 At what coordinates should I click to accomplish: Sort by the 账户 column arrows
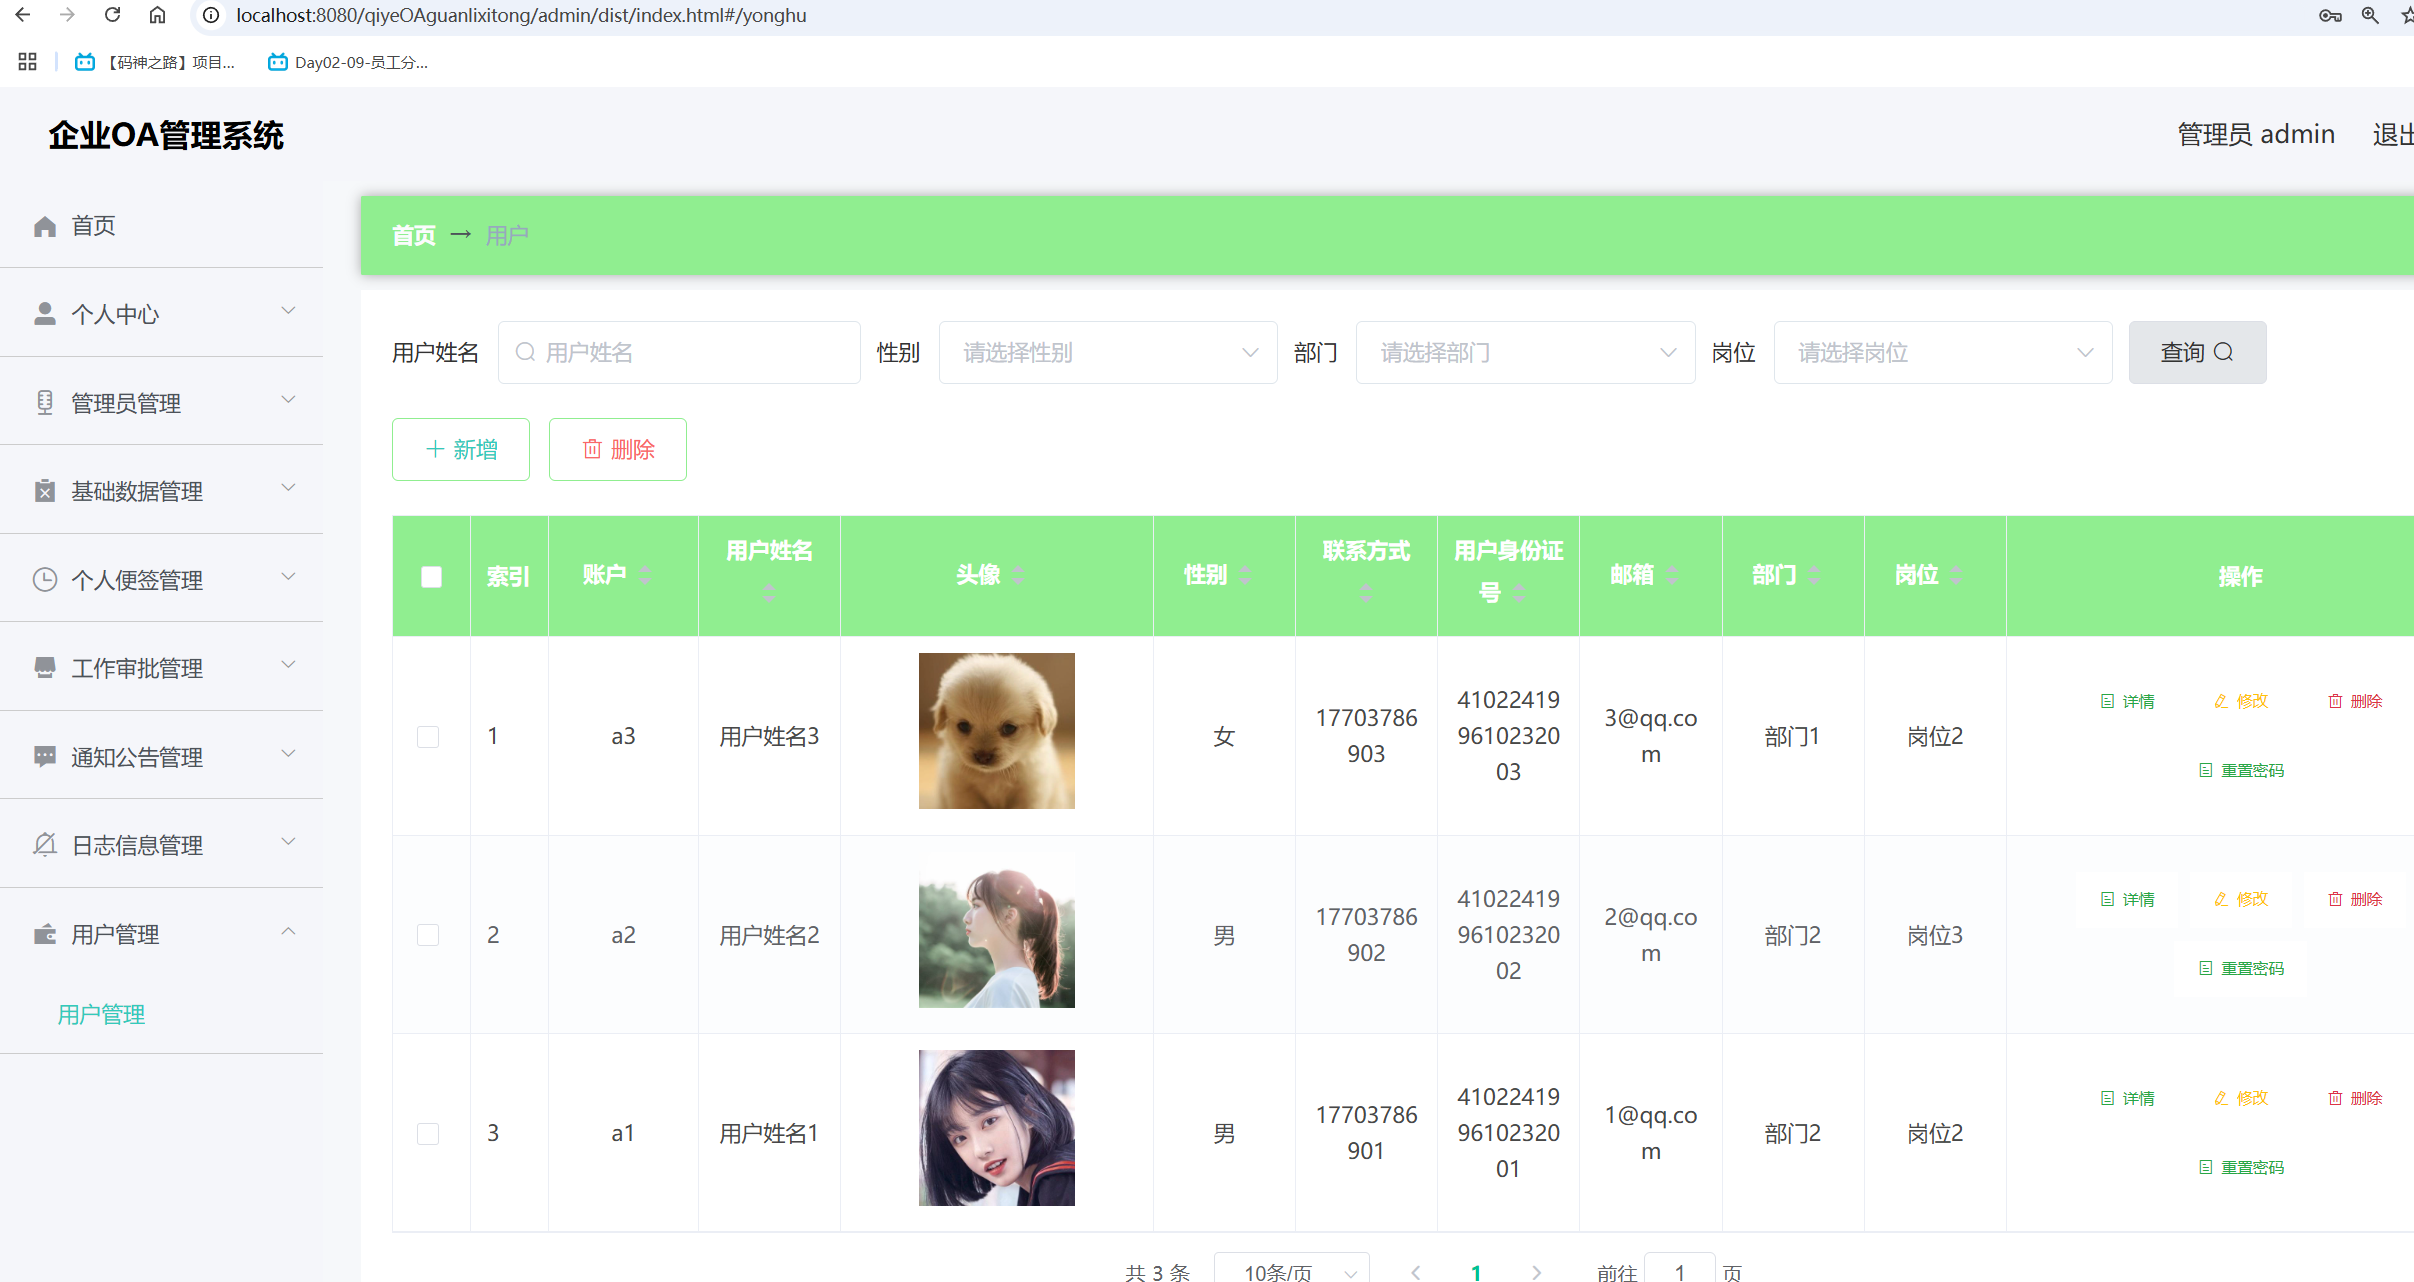(x=645, y=575)
